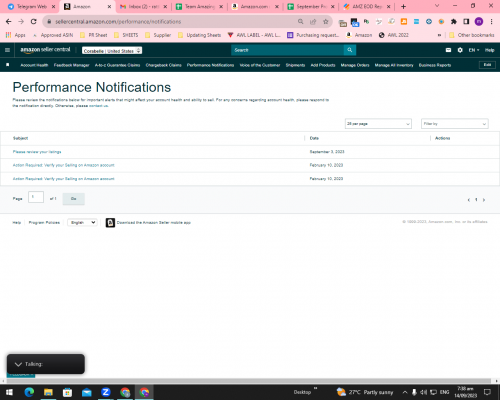Switch to the Gmail Inbox tab
The height and width of the screenshot is (400, 500).
(143, 6)
